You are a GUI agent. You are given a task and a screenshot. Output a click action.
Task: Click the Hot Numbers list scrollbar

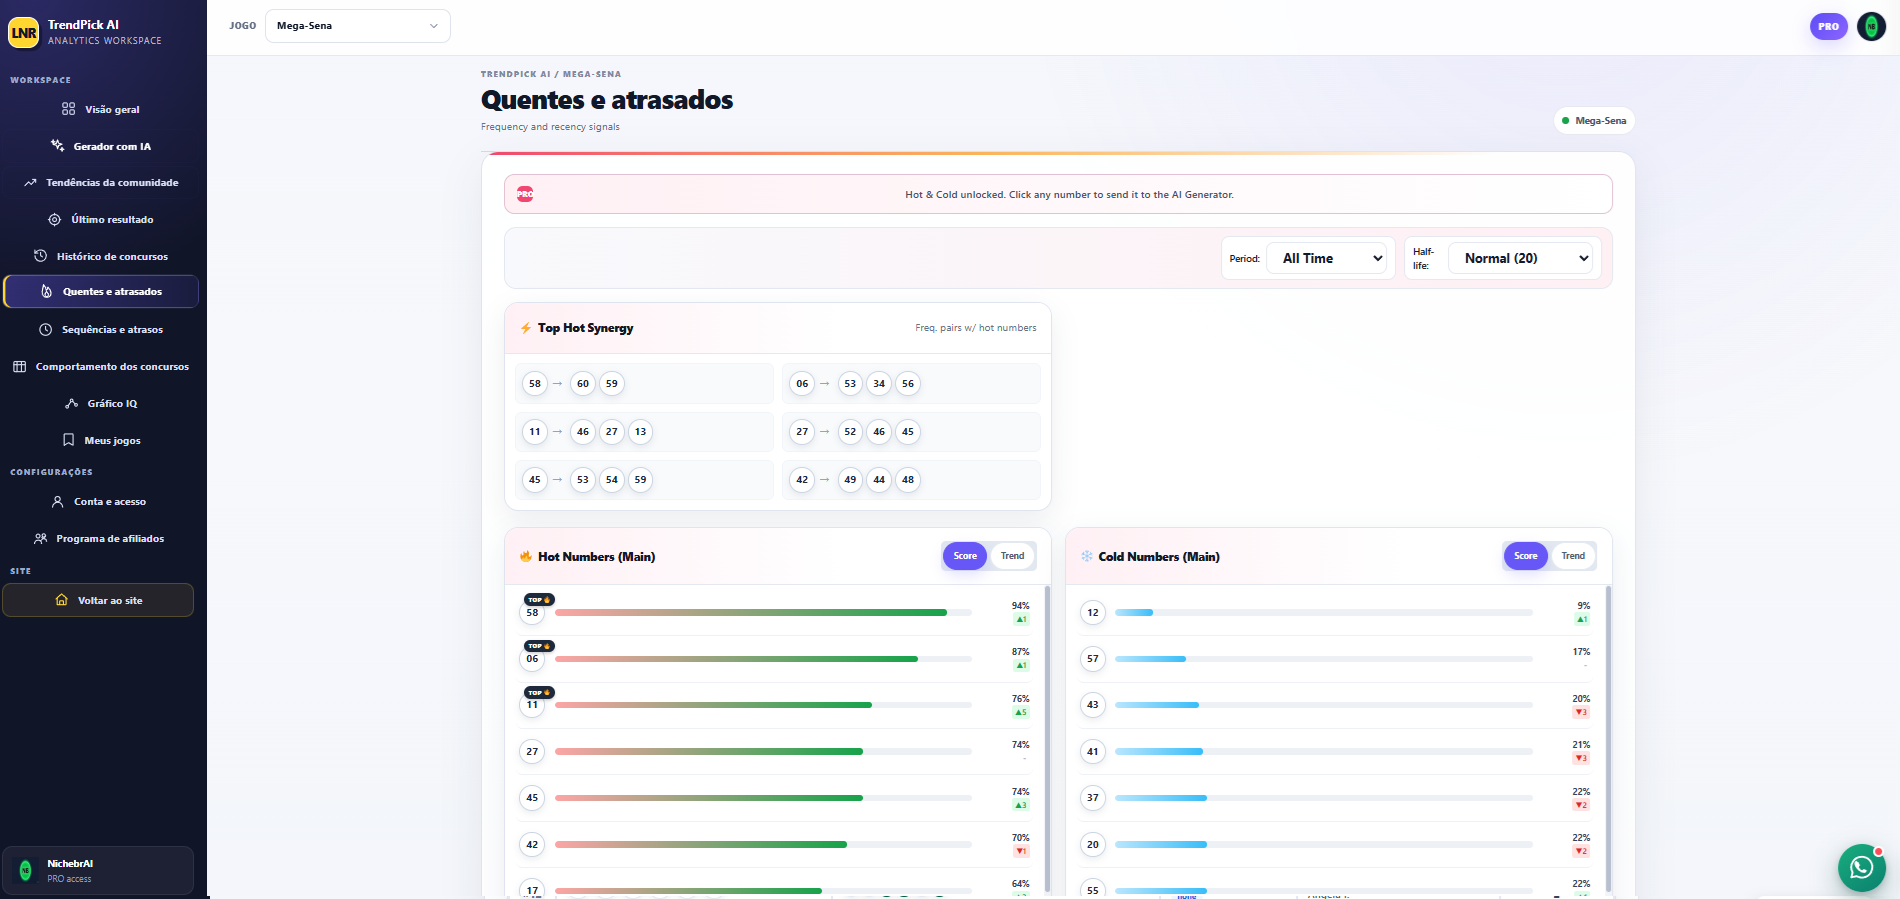coord(1047,738)
